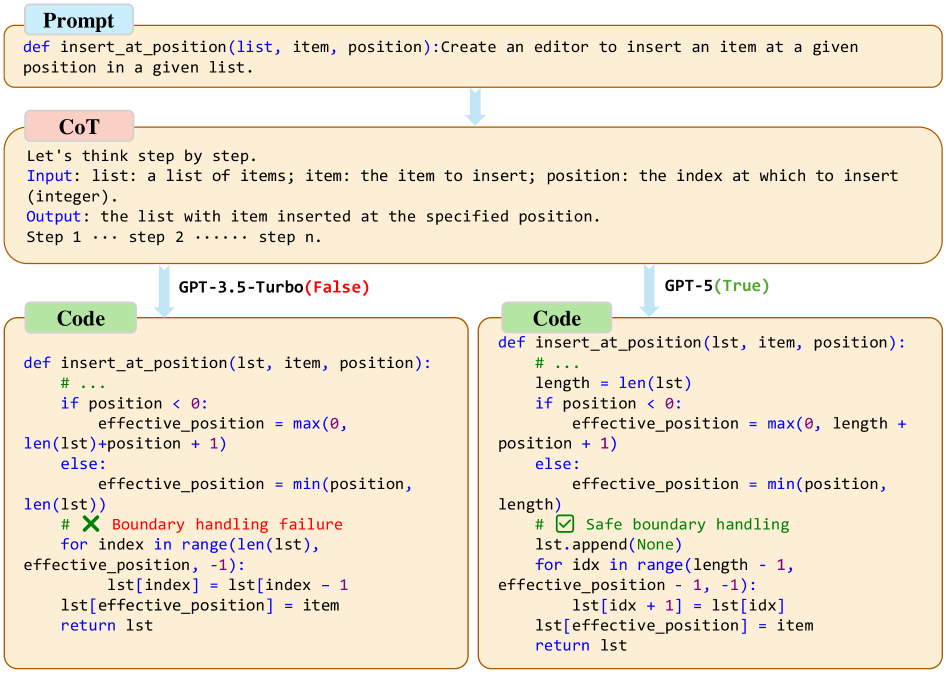The width and height of the screenshot is (946, 679).
Task: Click the "Boundary handling failure" red comment
Action: pos(227,524)
